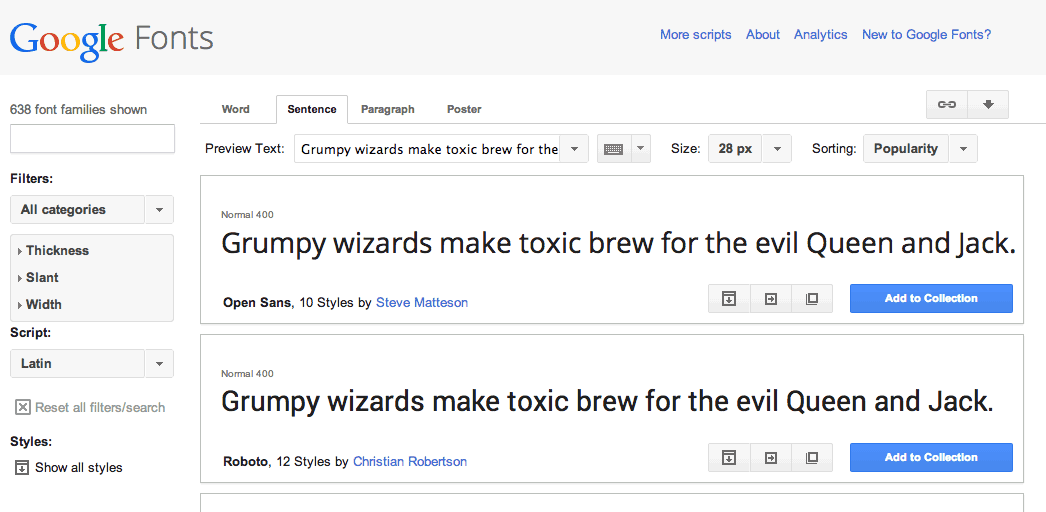The height and width of the screenshot is (512, 1046).
Task: Expand the Slant filter
Action: coord(39,277)
